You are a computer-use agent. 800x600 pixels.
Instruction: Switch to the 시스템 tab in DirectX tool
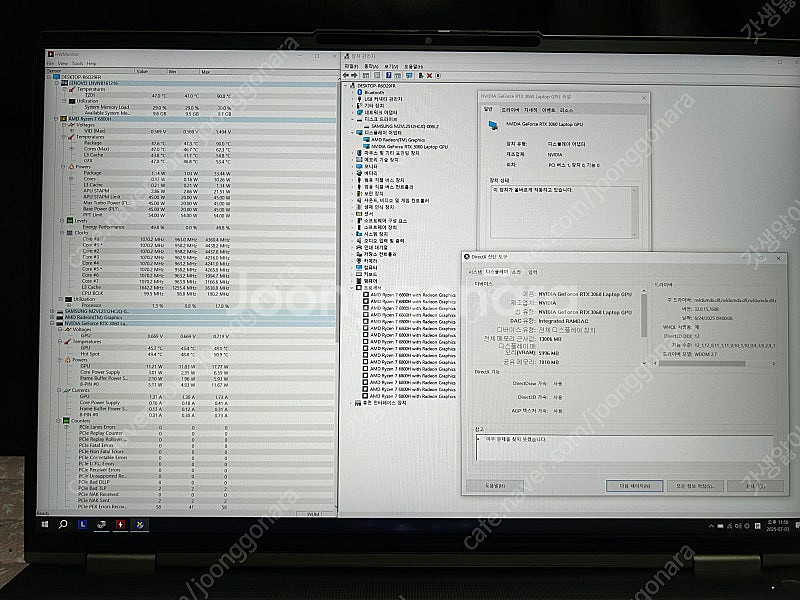click(x=475, y=272)
